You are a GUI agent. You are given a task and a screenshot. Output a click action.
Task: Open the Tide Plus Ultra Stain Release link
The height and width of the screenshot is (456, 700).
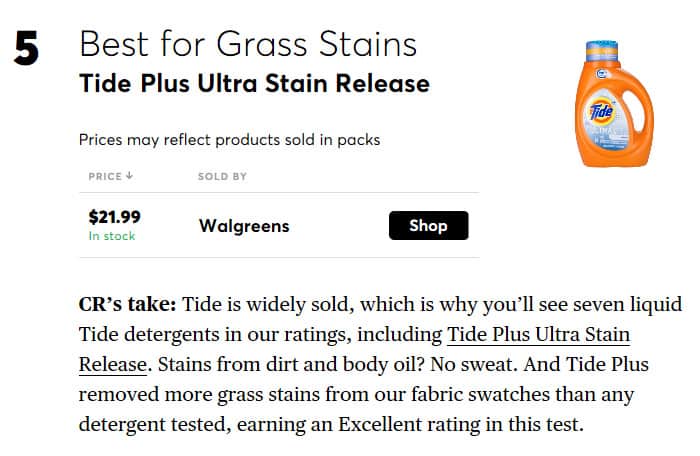click(538, 335)
